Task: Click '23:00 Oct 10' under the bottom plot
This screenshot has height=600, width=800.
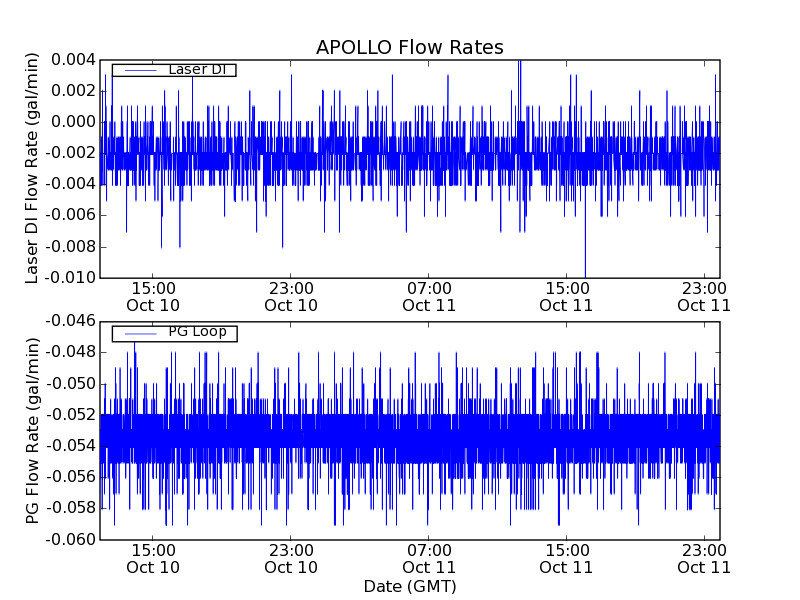Action: click(291, 558)
